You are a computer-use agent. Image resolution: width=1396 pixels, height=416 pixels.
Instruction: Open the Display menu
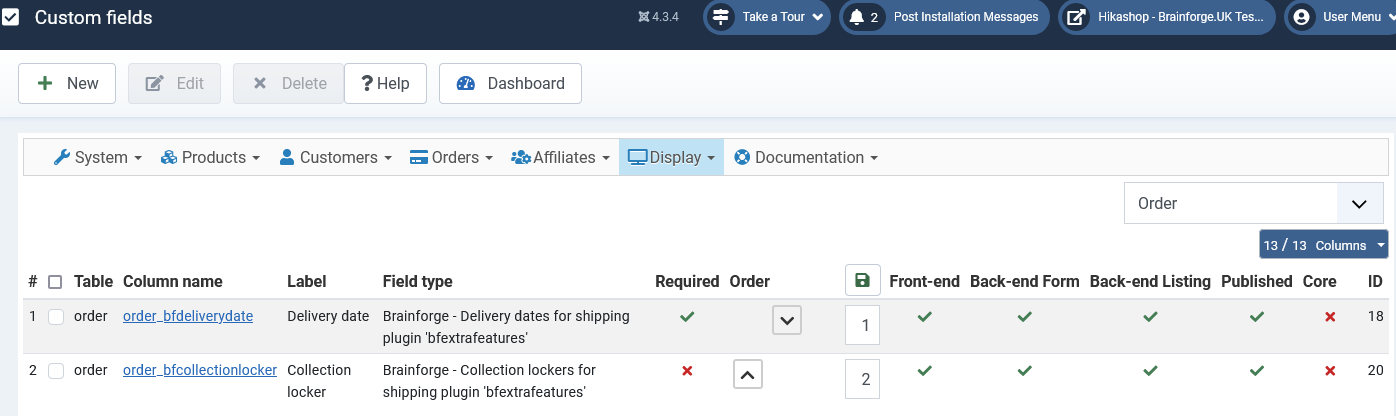click(671, 157)
